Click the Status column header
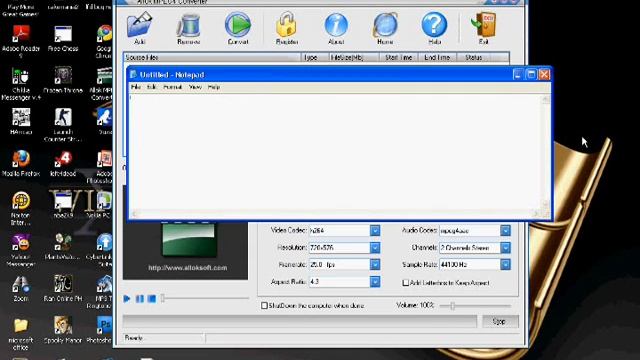Viewport: 640px width, 360px height. coord(473,58)
